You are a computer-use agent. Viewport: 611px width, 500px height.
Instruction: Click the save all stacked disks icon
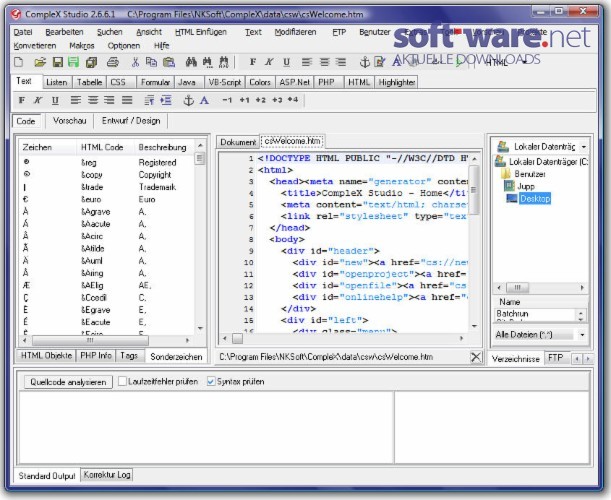92,62
